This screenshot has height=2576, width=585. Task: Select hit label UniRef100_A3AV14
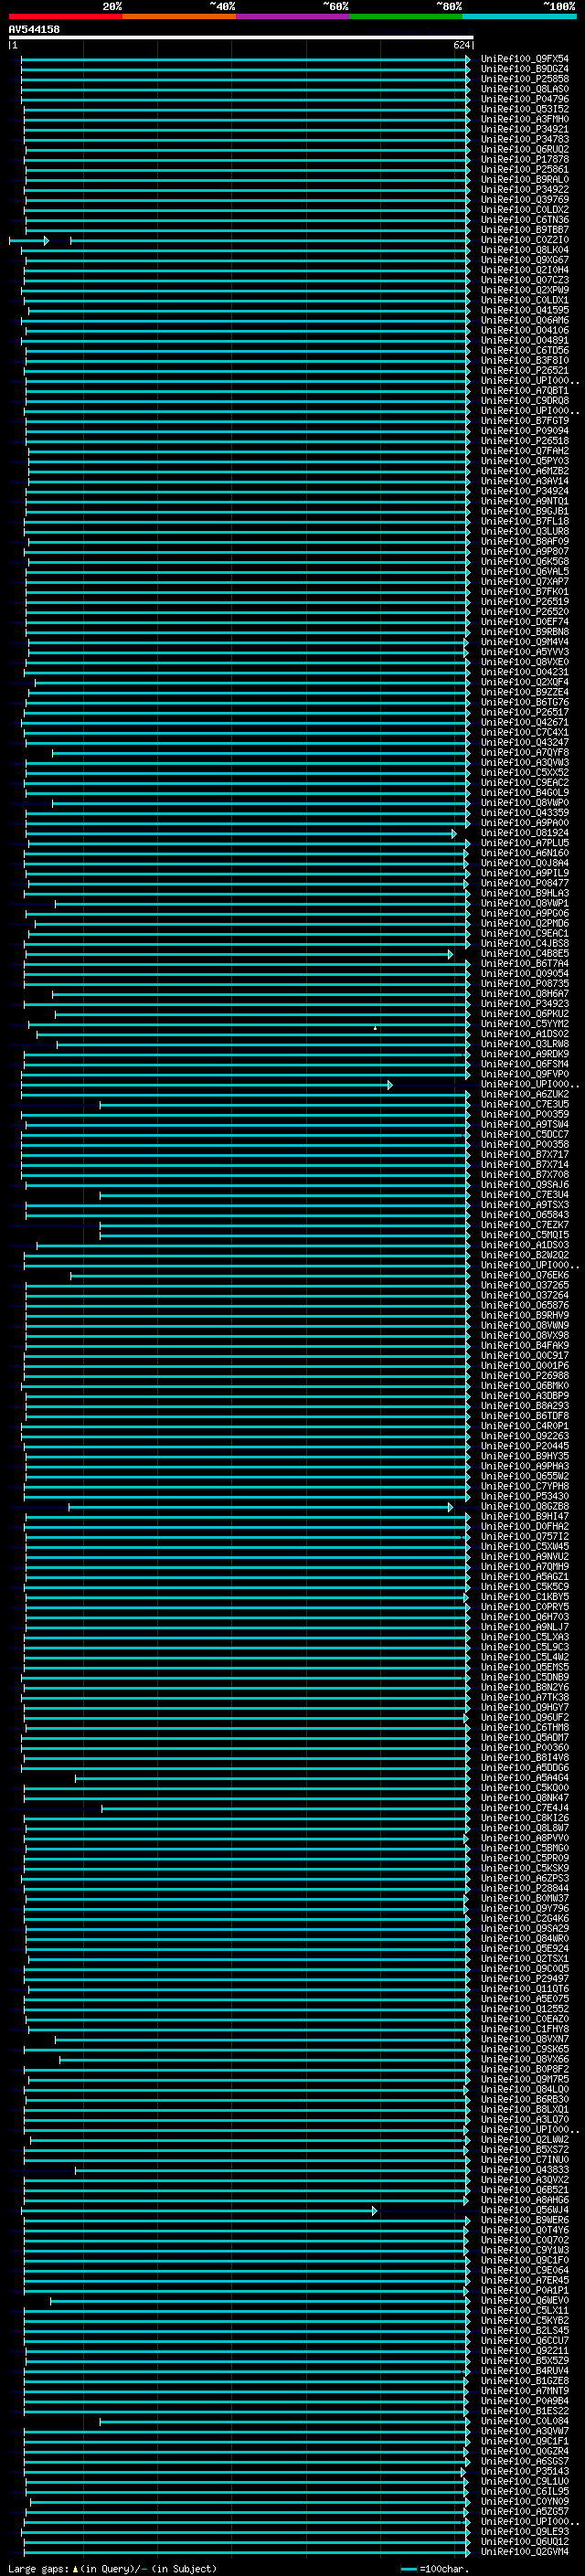524,481
